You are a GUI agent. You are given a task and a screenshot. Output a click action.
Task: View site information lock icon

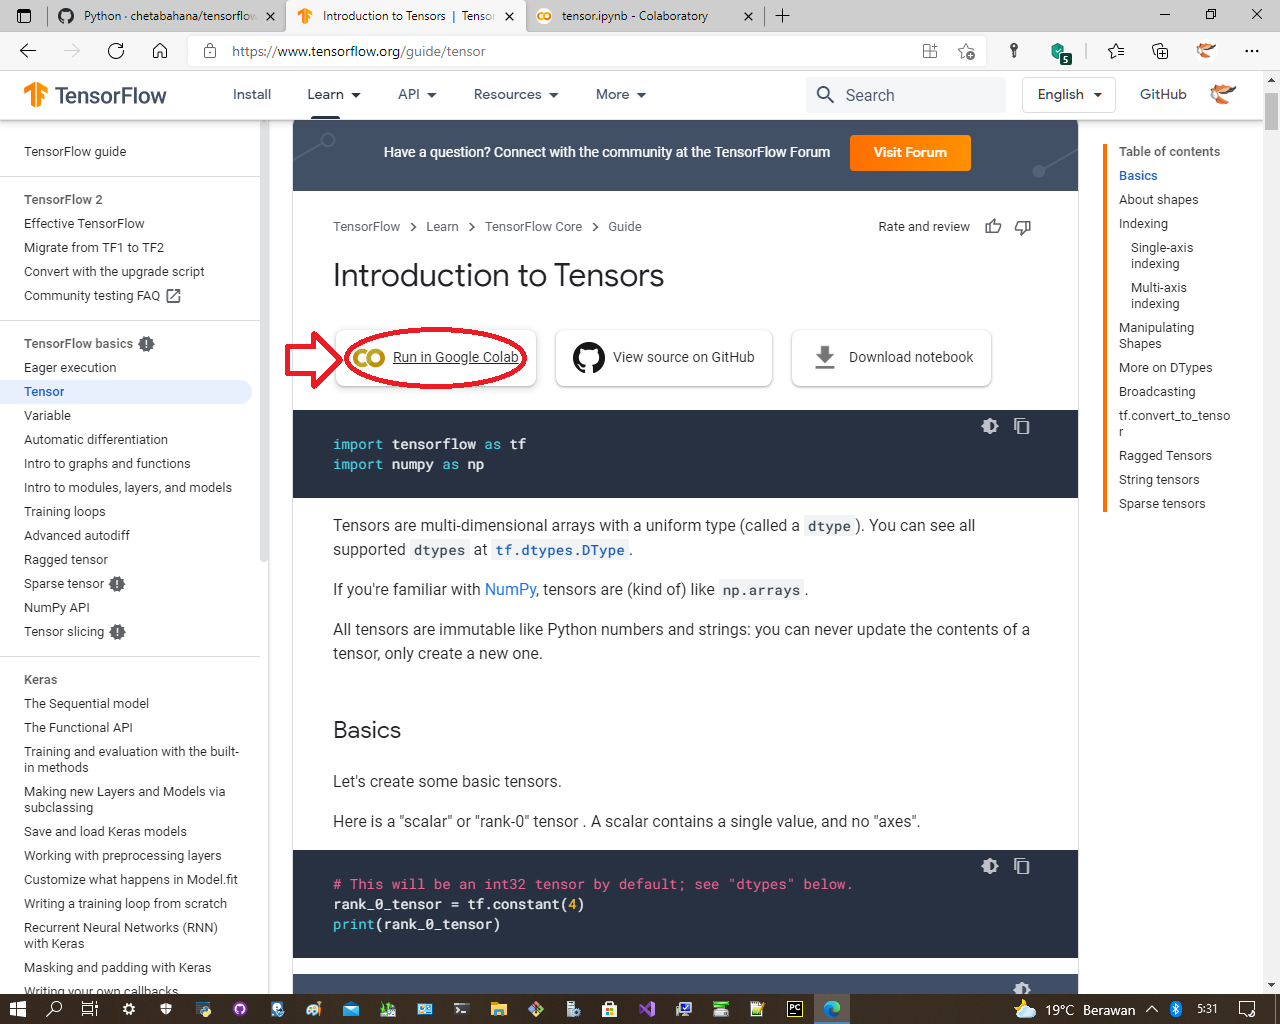210,51
